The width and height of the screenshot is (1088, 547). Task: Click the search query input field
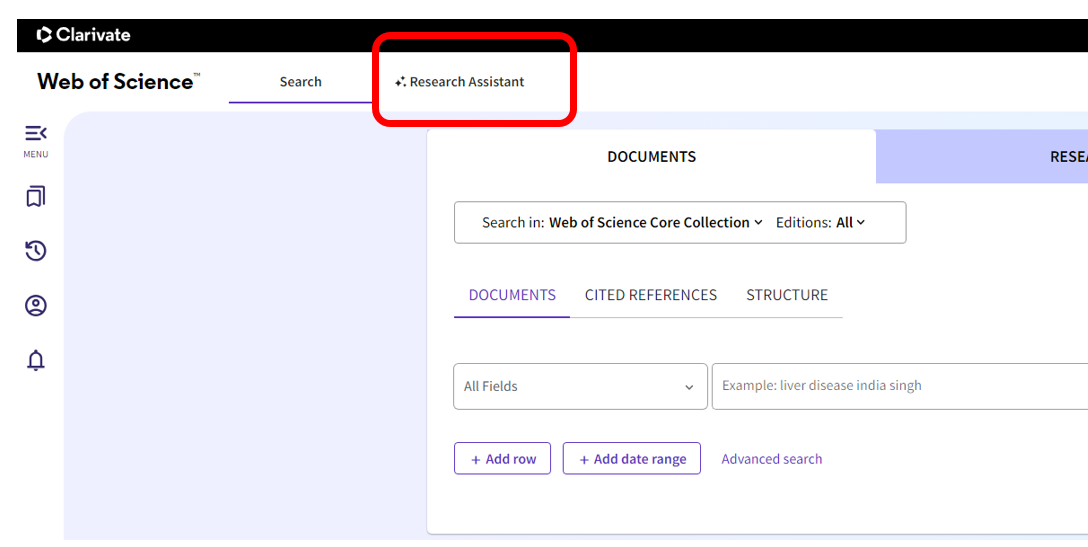coord(900,386)
